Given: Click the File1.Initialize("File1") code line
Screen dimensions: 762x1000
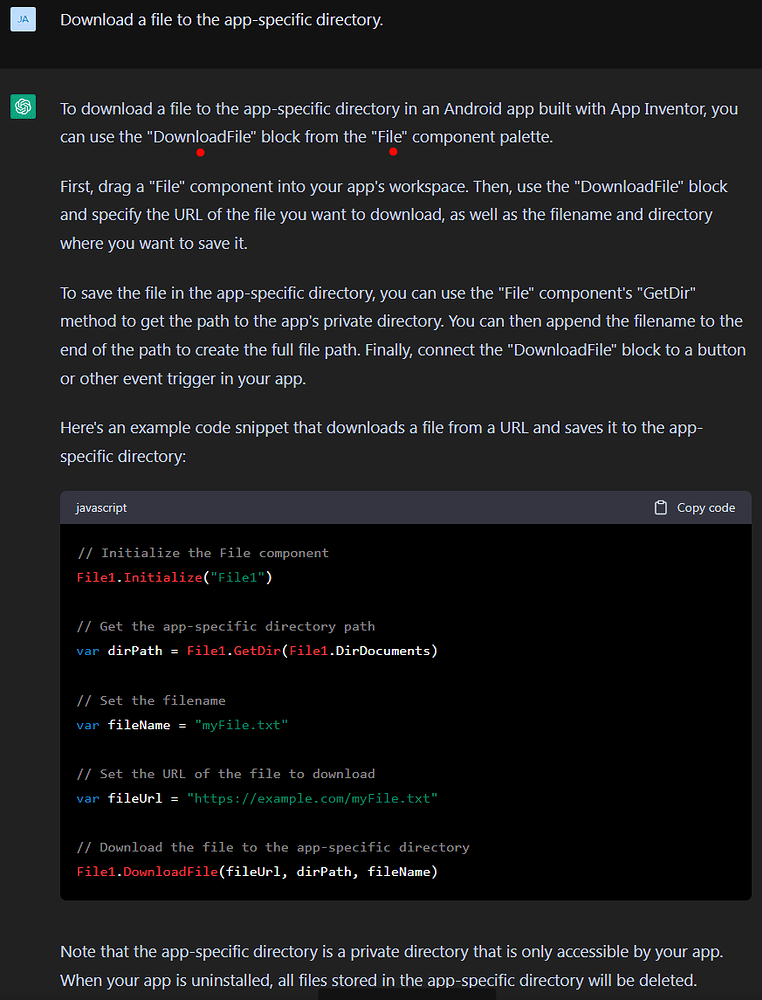Looking at the screenshot, I should (x=174, y=577).
